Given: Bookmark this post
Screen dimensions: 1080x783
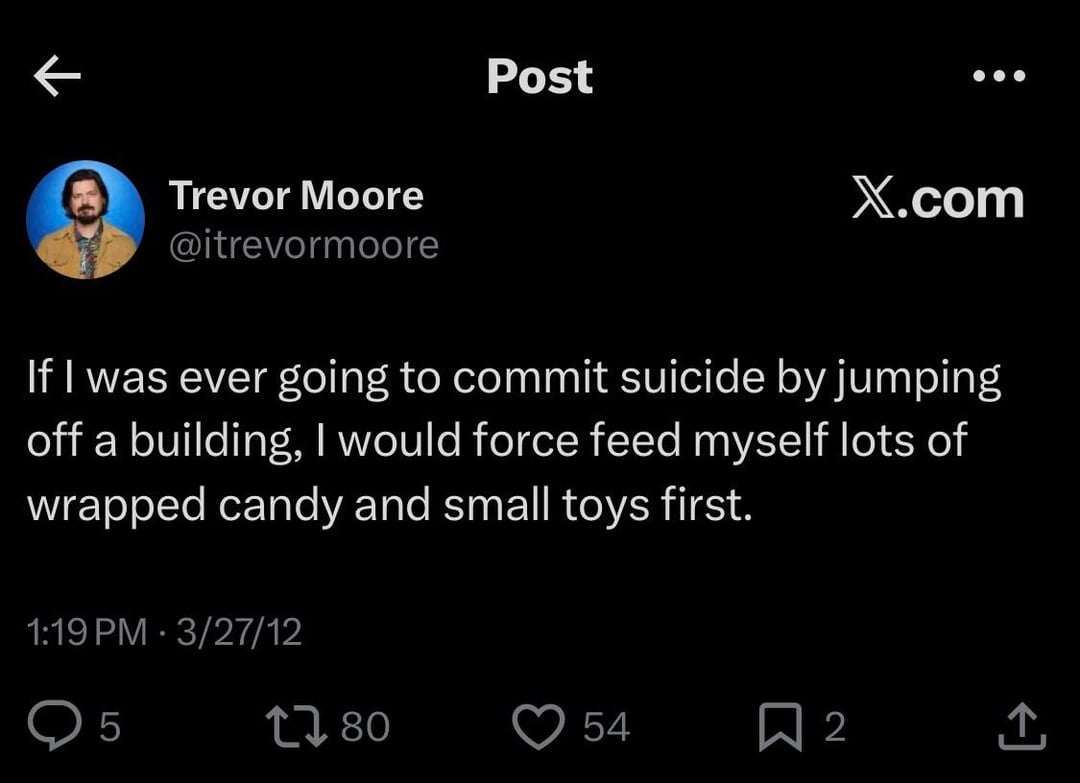Looking at the screenshot, I should click(782, 727).
